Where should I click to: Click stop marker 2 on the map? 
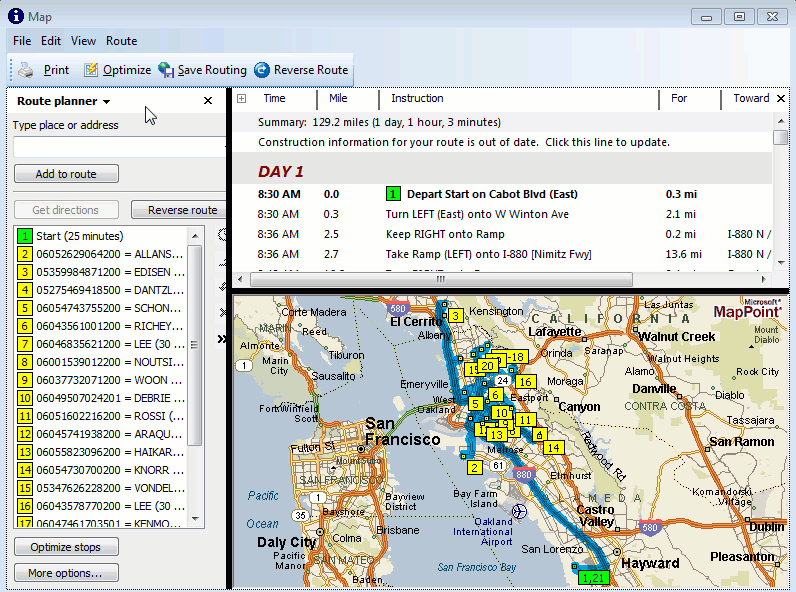(x=474, y=468)
